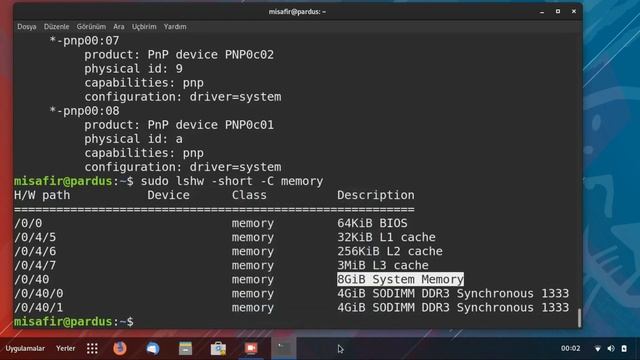
Task: Click the '/0/0' hardware path
Action: coord(28,223)
